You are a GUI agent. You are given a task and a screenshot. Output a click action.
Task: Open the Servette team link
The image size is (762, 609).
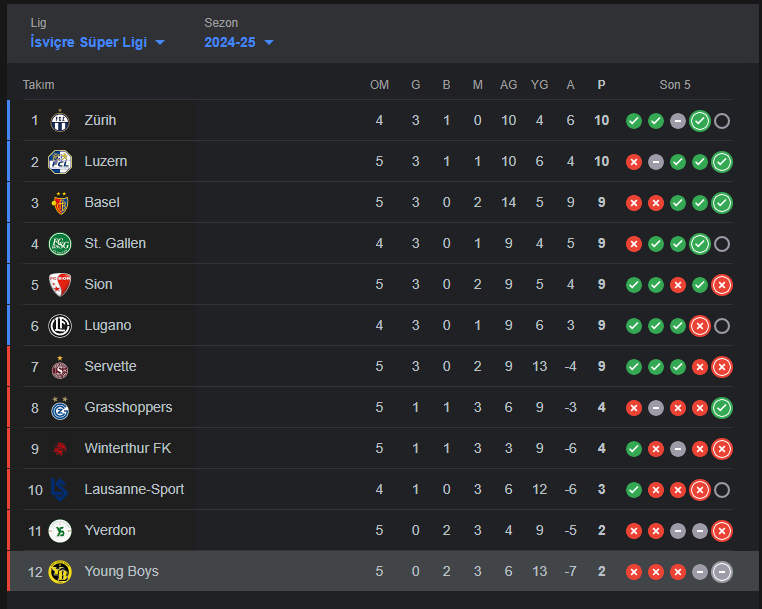[110, 366]
